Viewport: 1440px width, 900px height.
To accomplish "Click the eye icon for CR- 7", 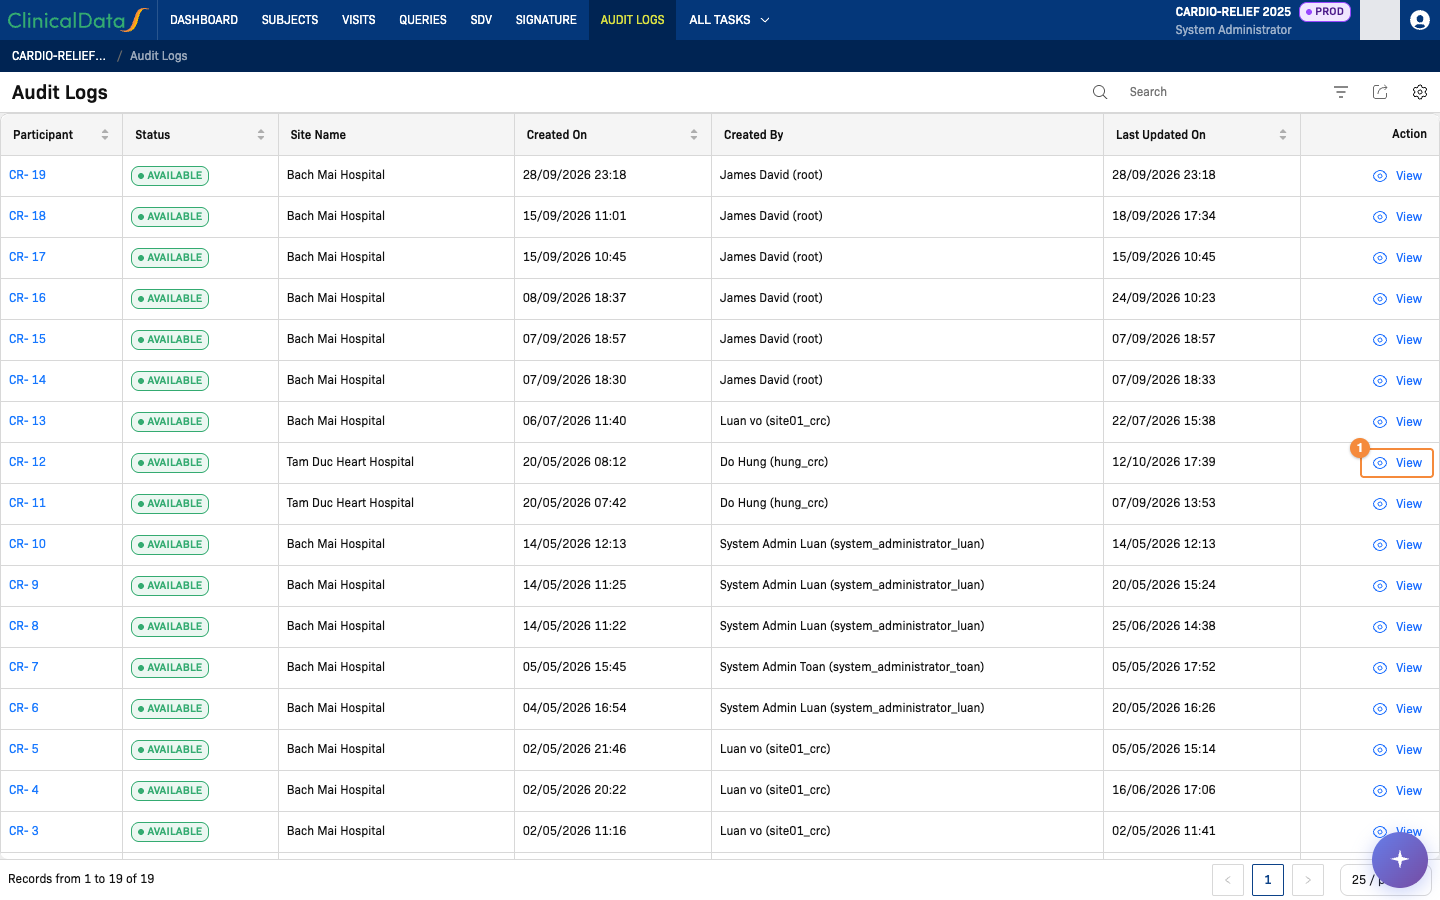I will (1380, 668).
